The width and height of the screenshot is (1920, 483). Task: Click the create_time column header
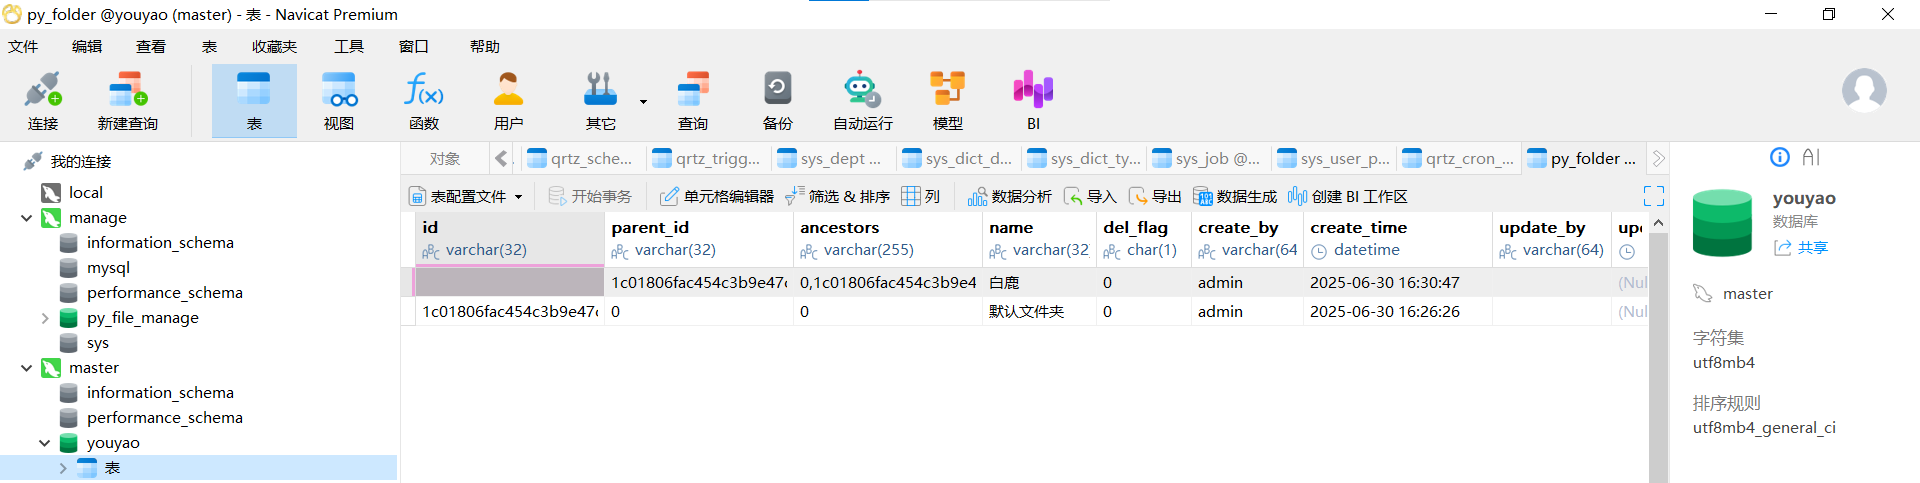pos(1397,239)
